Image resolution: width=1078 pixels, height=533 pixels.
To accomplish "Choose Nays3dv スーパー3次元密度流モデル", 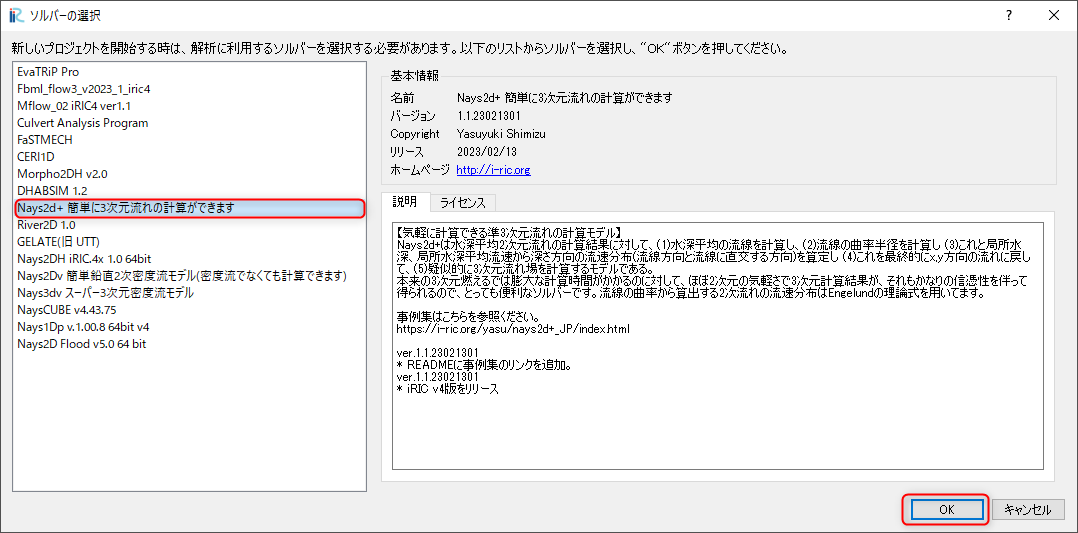I will (189, 292).
